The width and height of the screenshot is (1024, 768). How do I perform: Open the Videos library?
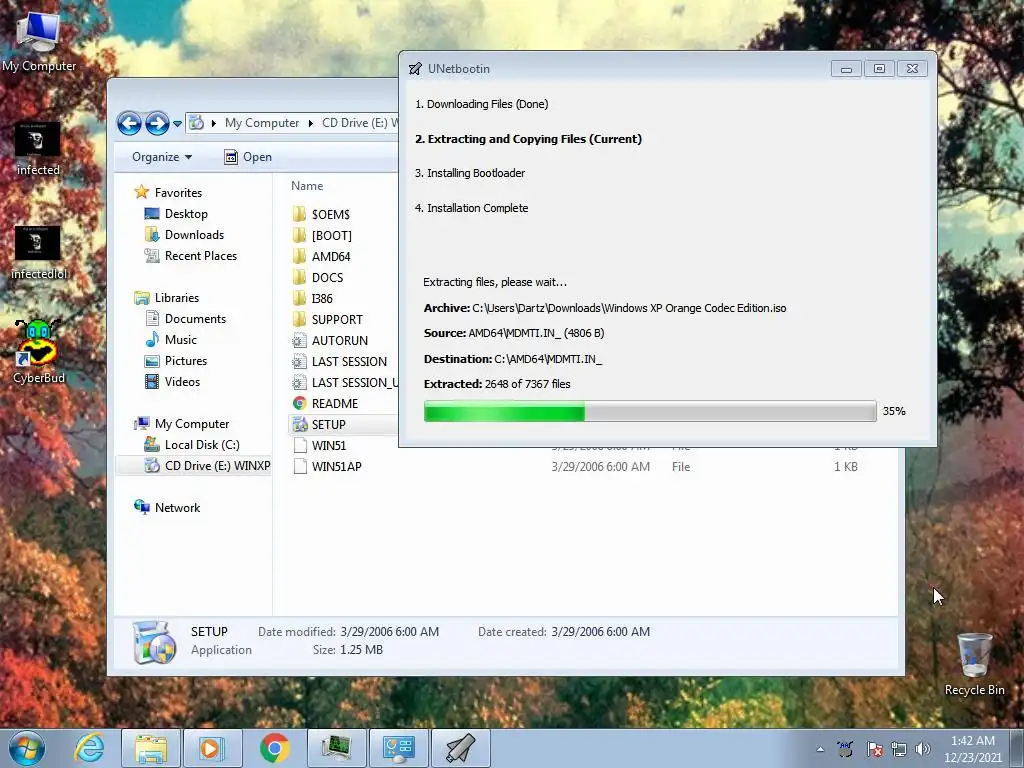[x=172, y=381]
